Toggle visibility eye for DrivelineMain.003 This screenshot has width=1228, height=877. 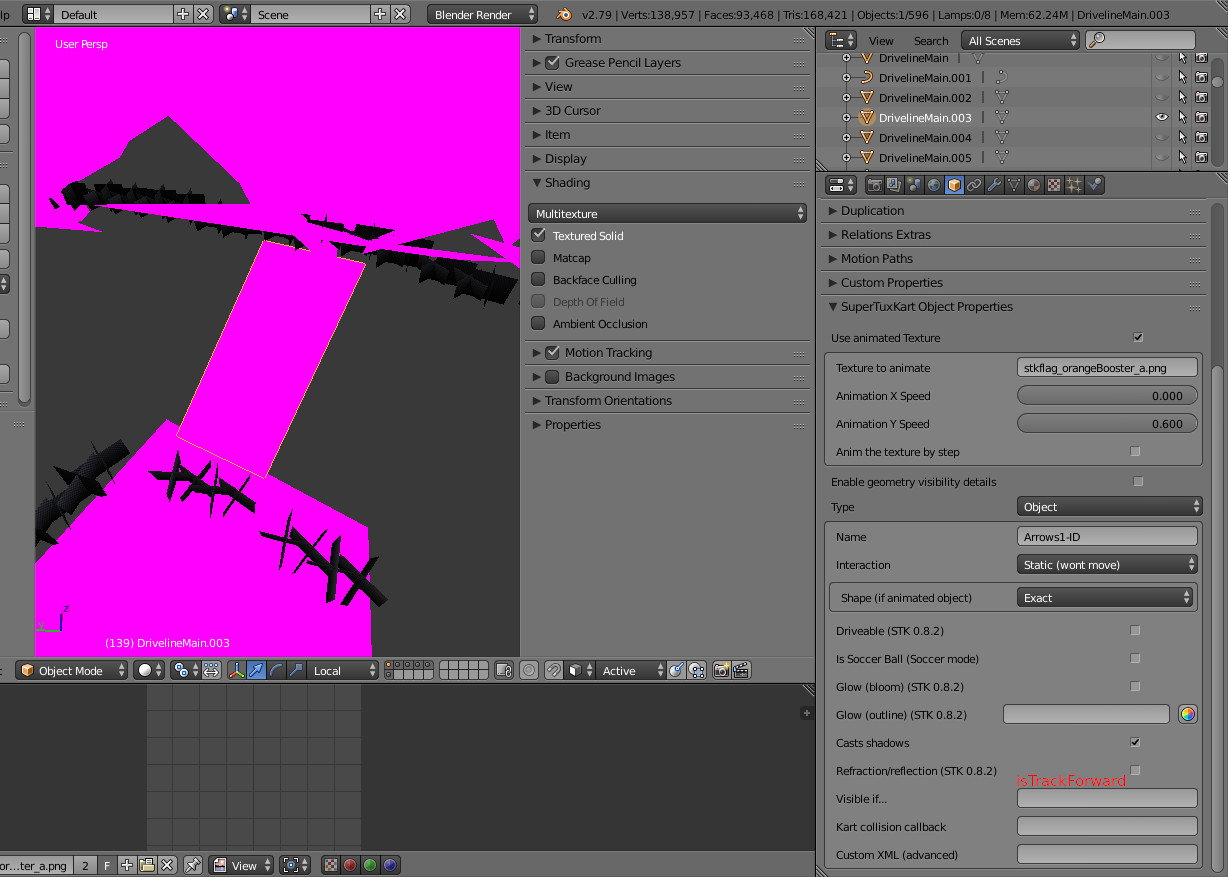[x=1162, y=118]
